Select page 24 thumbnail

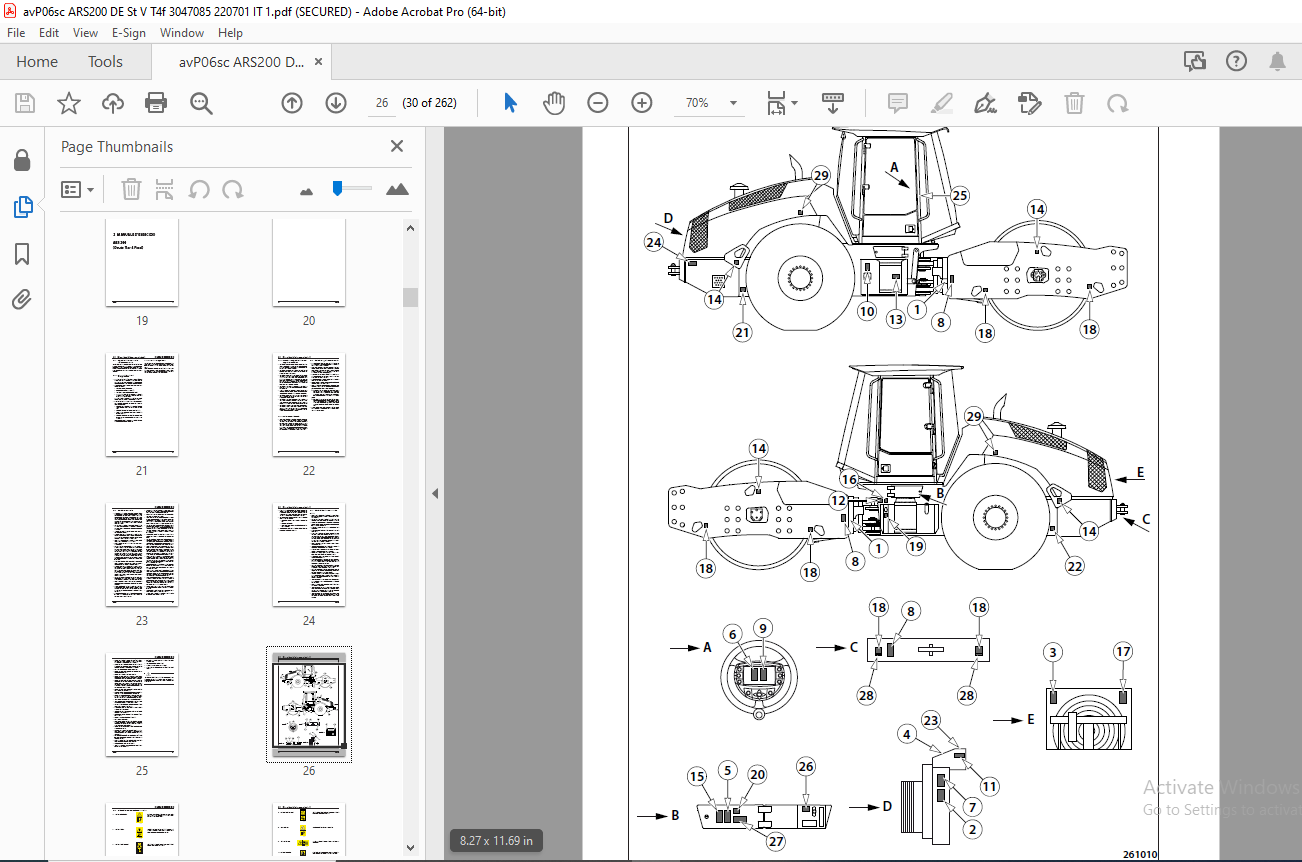(309, 556)
